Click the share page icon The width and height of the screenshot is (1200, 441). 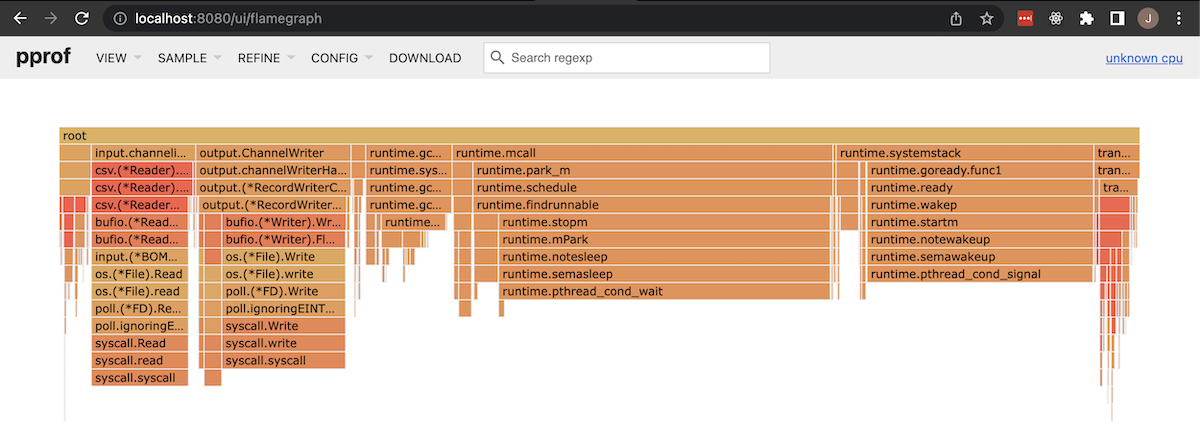tap(955, 18)
